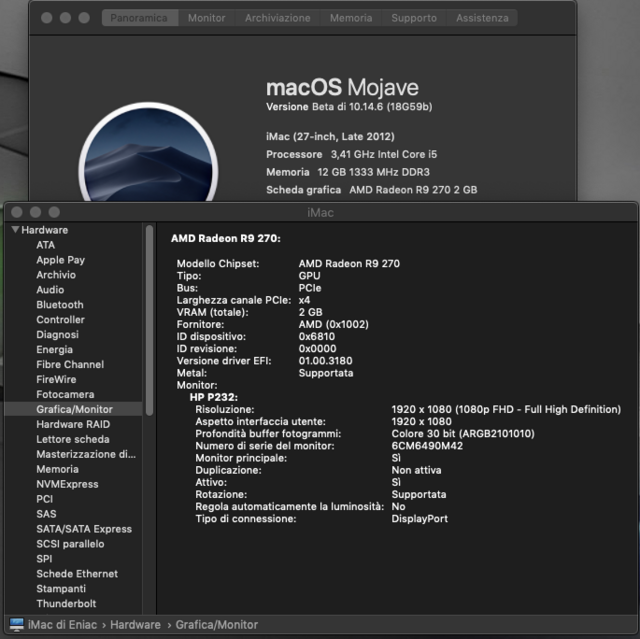Open Bluetooth hardware information
The image size is (640, 639).
(x=60, y=305)
